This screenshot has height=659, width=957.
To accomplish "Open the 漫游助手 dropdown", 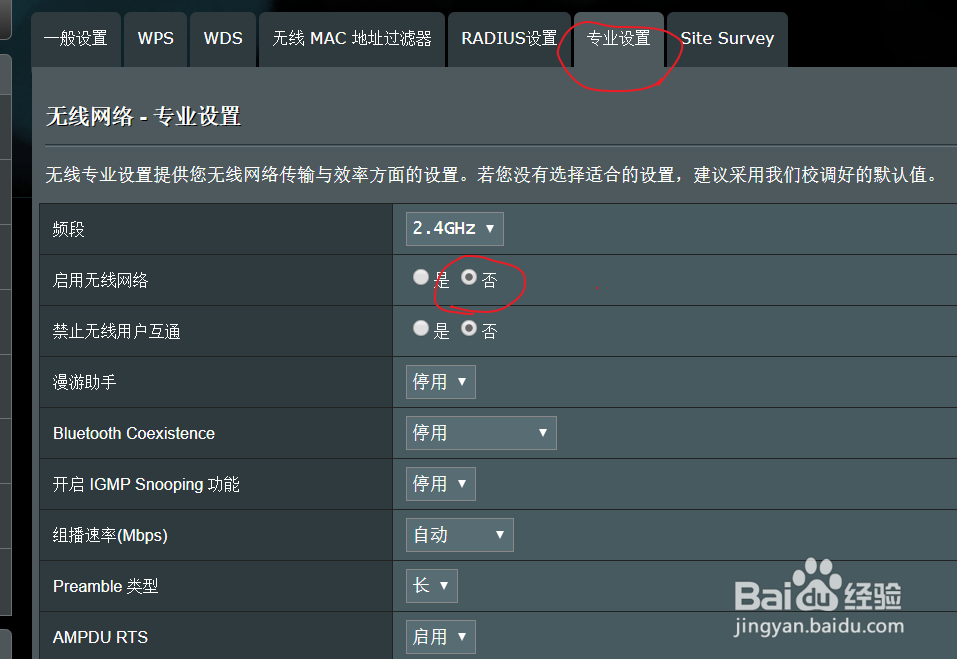I will click(440, 381).
